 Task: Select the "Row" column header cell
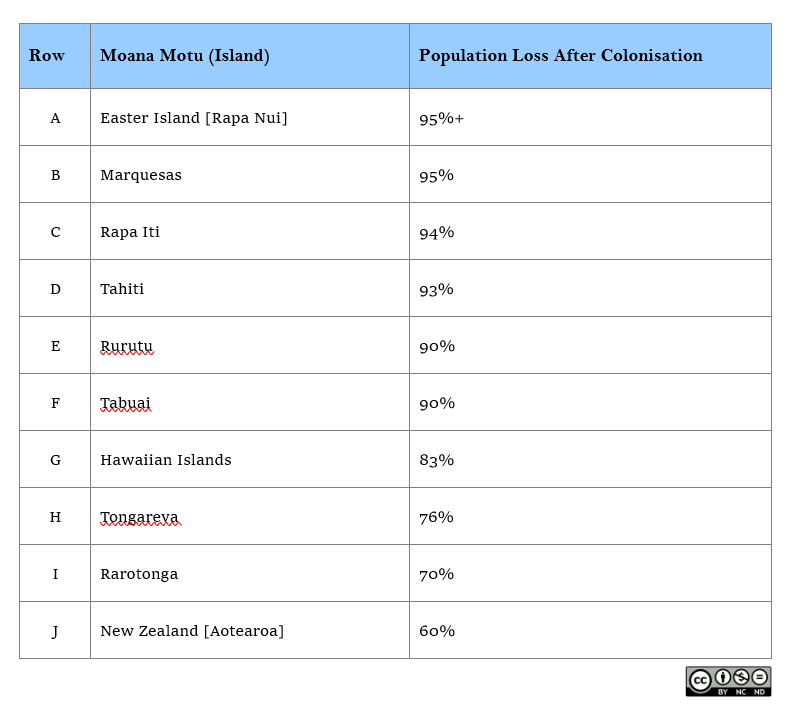[47, 56]
